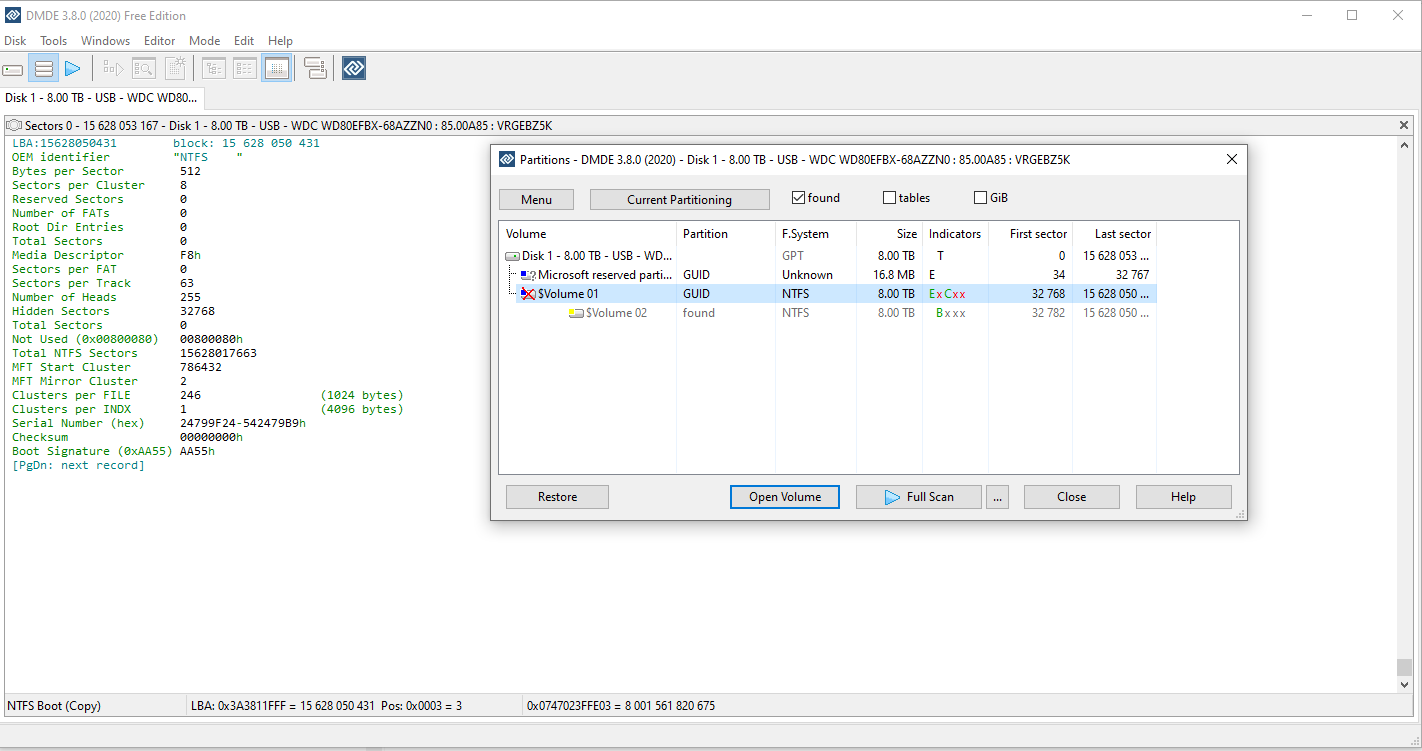Image resolution: width=1422 pixels, height=751 pixels.
Task: Select the $Volume 02 found row
Action: 828,313
